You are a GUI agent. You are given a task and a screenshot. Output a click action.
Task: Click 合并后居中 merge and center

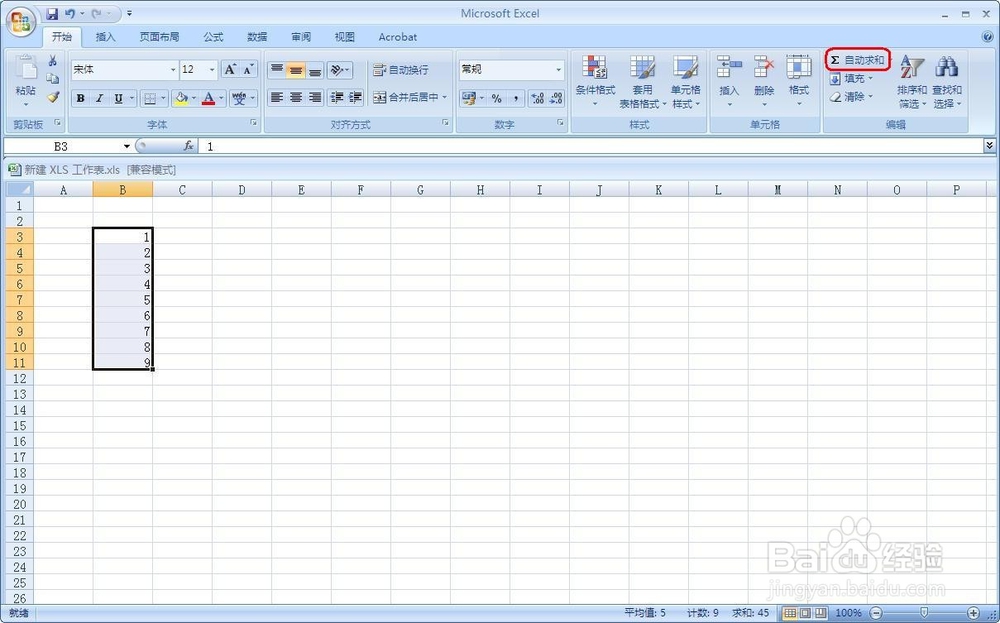click(406, 98)
